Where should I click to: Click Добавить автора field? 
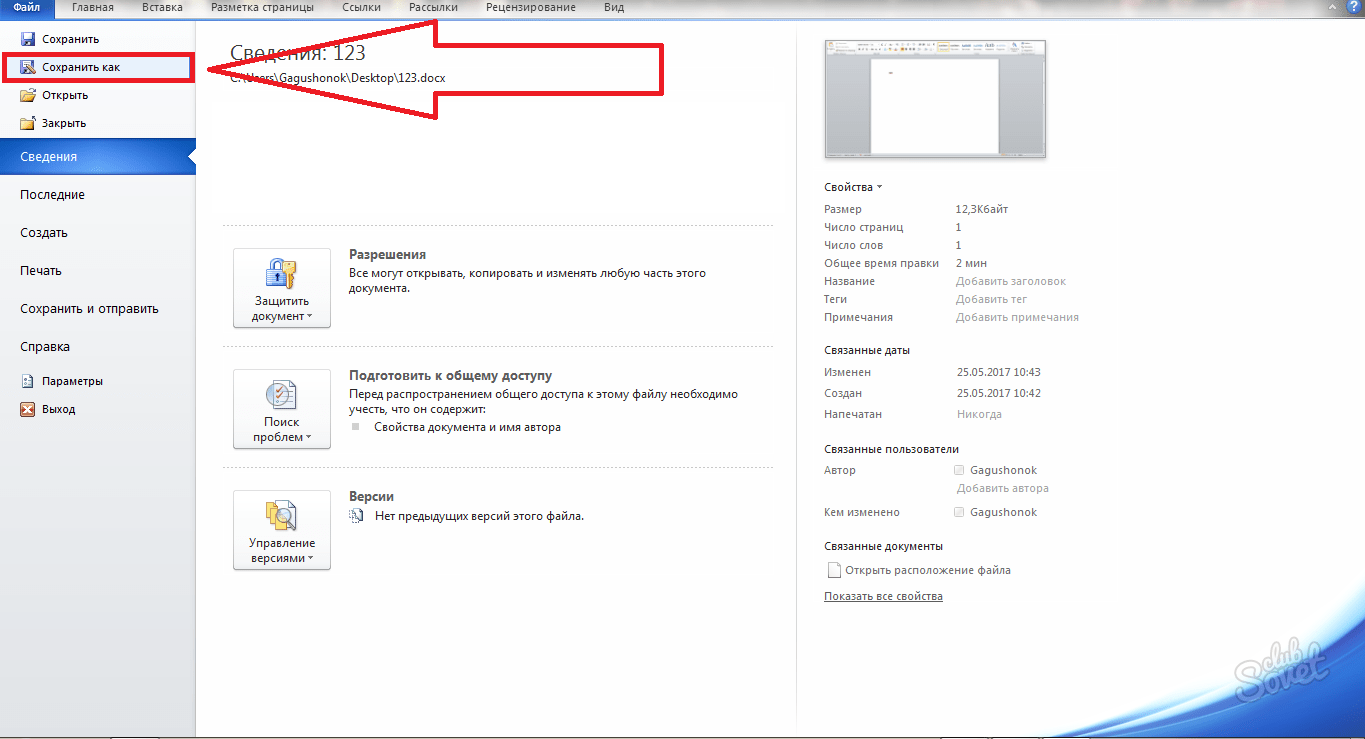point(1003,489)
